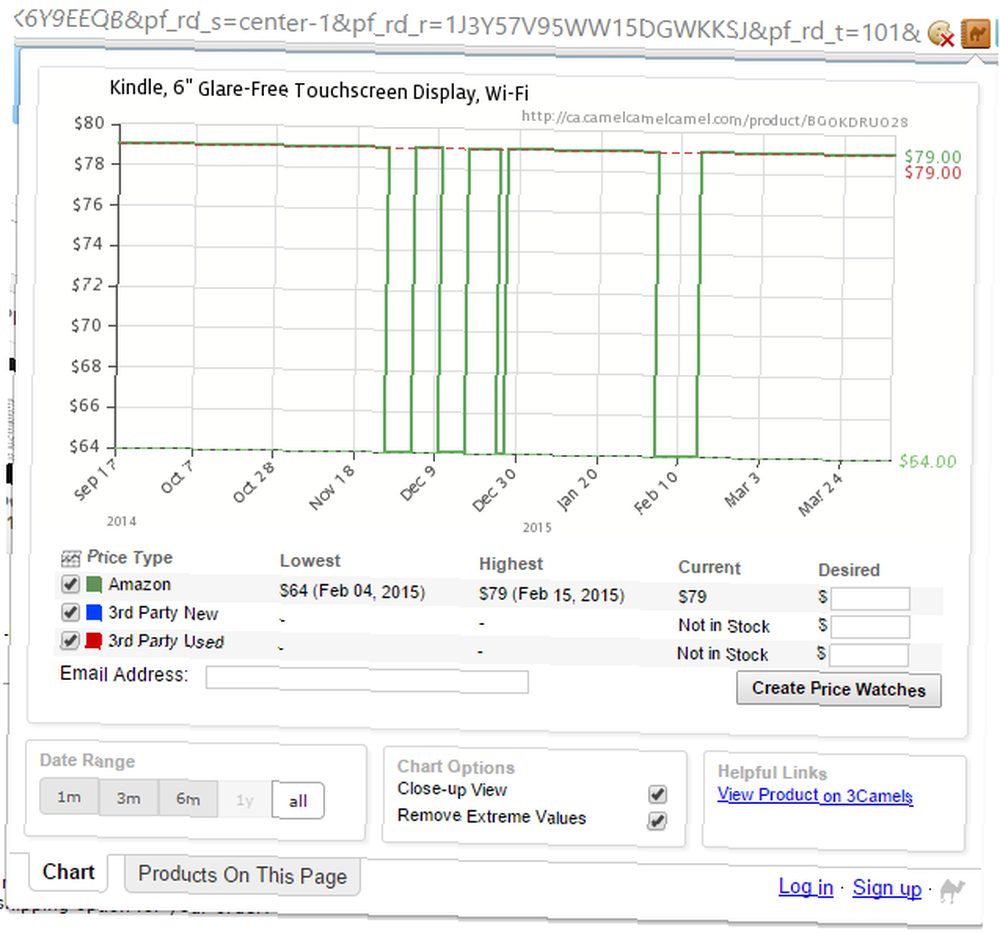Click the 3rd Party Used desired price field
This screenshot has width=1000, height=934.
click(x=869, y=655)
